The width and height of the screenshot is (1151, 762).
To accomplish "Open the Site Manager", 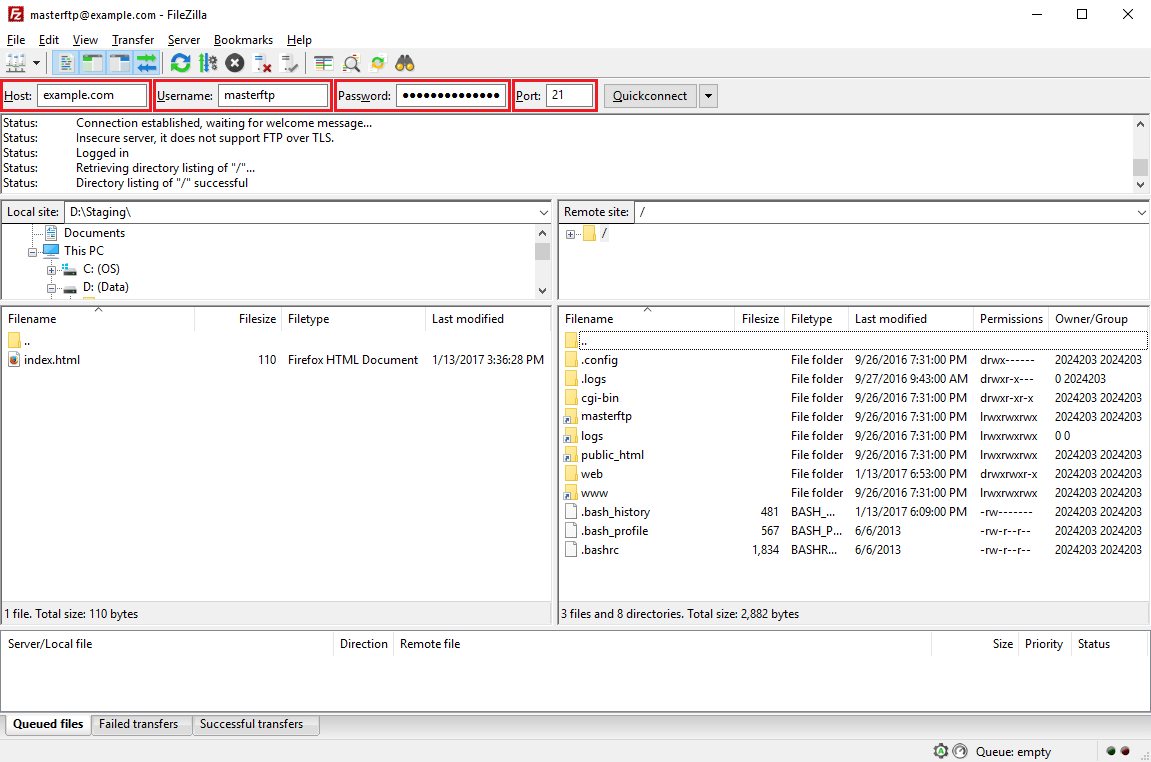I will [18, 62].
